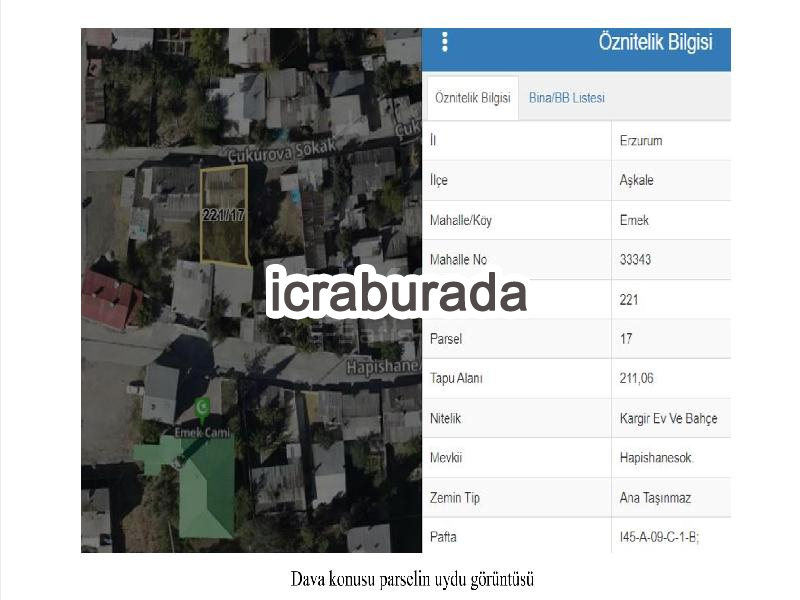Select the Tapu Alanı value 211,06
The height and width of the screenshot is (600, 800).
(636, 378)
